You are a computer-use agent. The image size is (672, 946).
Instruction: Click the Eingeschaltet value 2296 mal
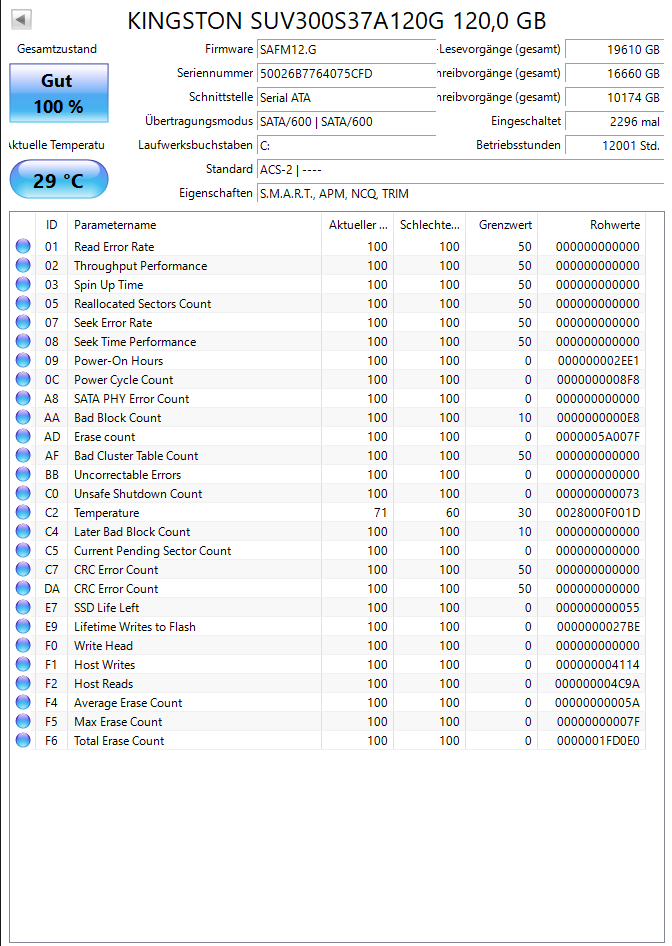(615, 122)
